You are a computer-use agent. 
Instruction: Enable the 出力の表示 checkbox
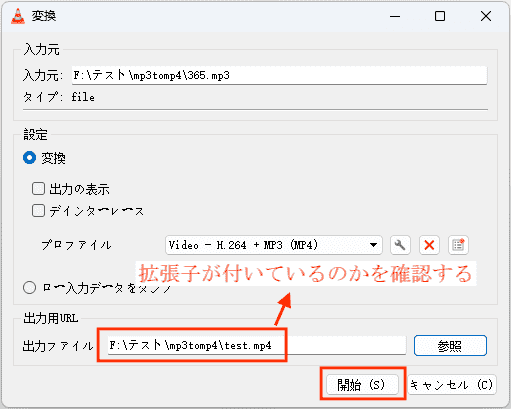click(x=38, y=188)
